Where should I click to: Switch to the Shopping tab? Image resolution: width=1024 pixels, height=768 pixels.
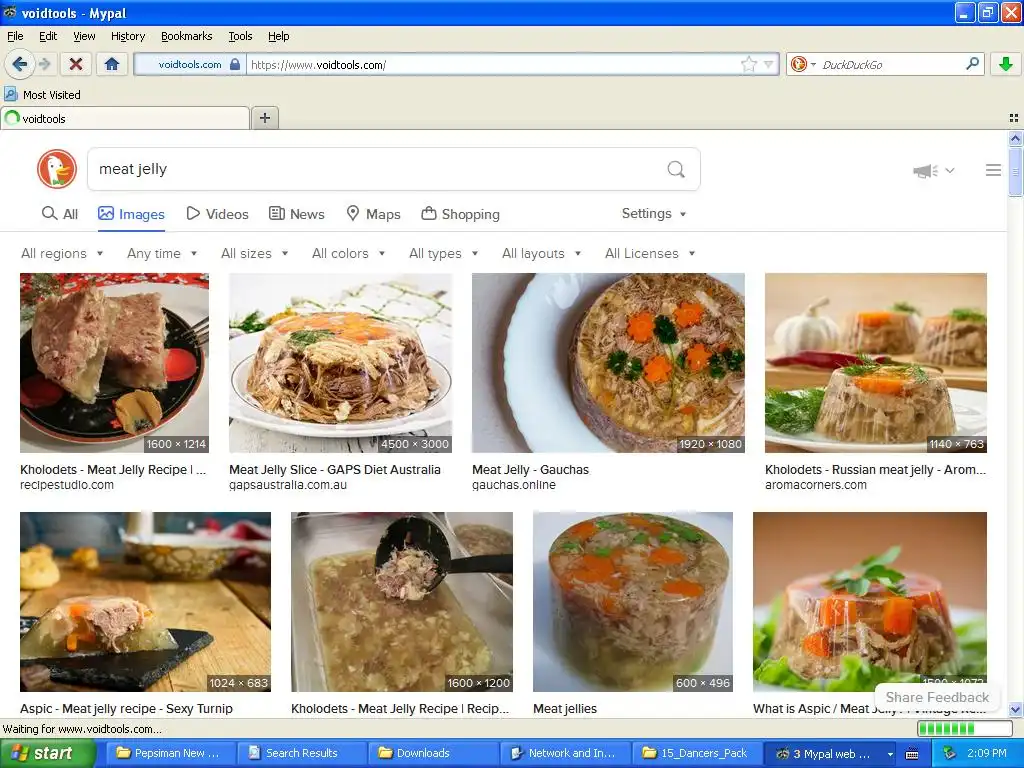point(460,214)
